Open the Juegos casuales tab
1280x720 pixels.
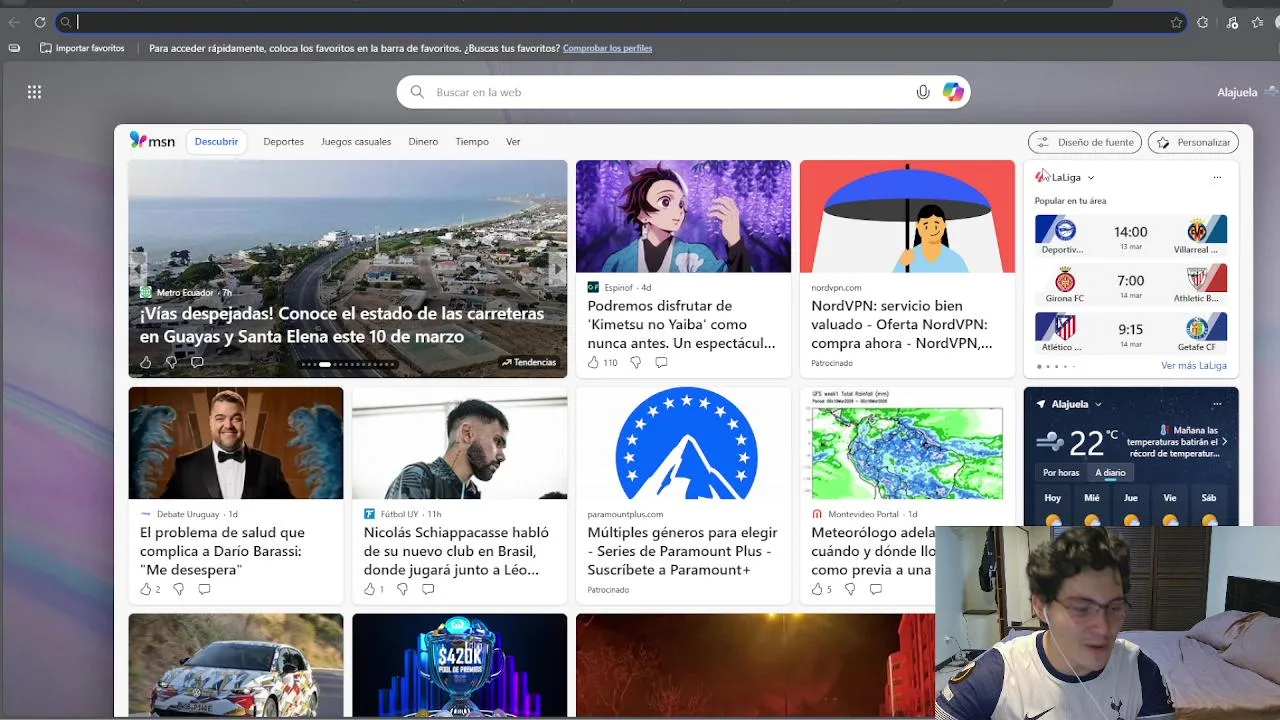(356, 142)
